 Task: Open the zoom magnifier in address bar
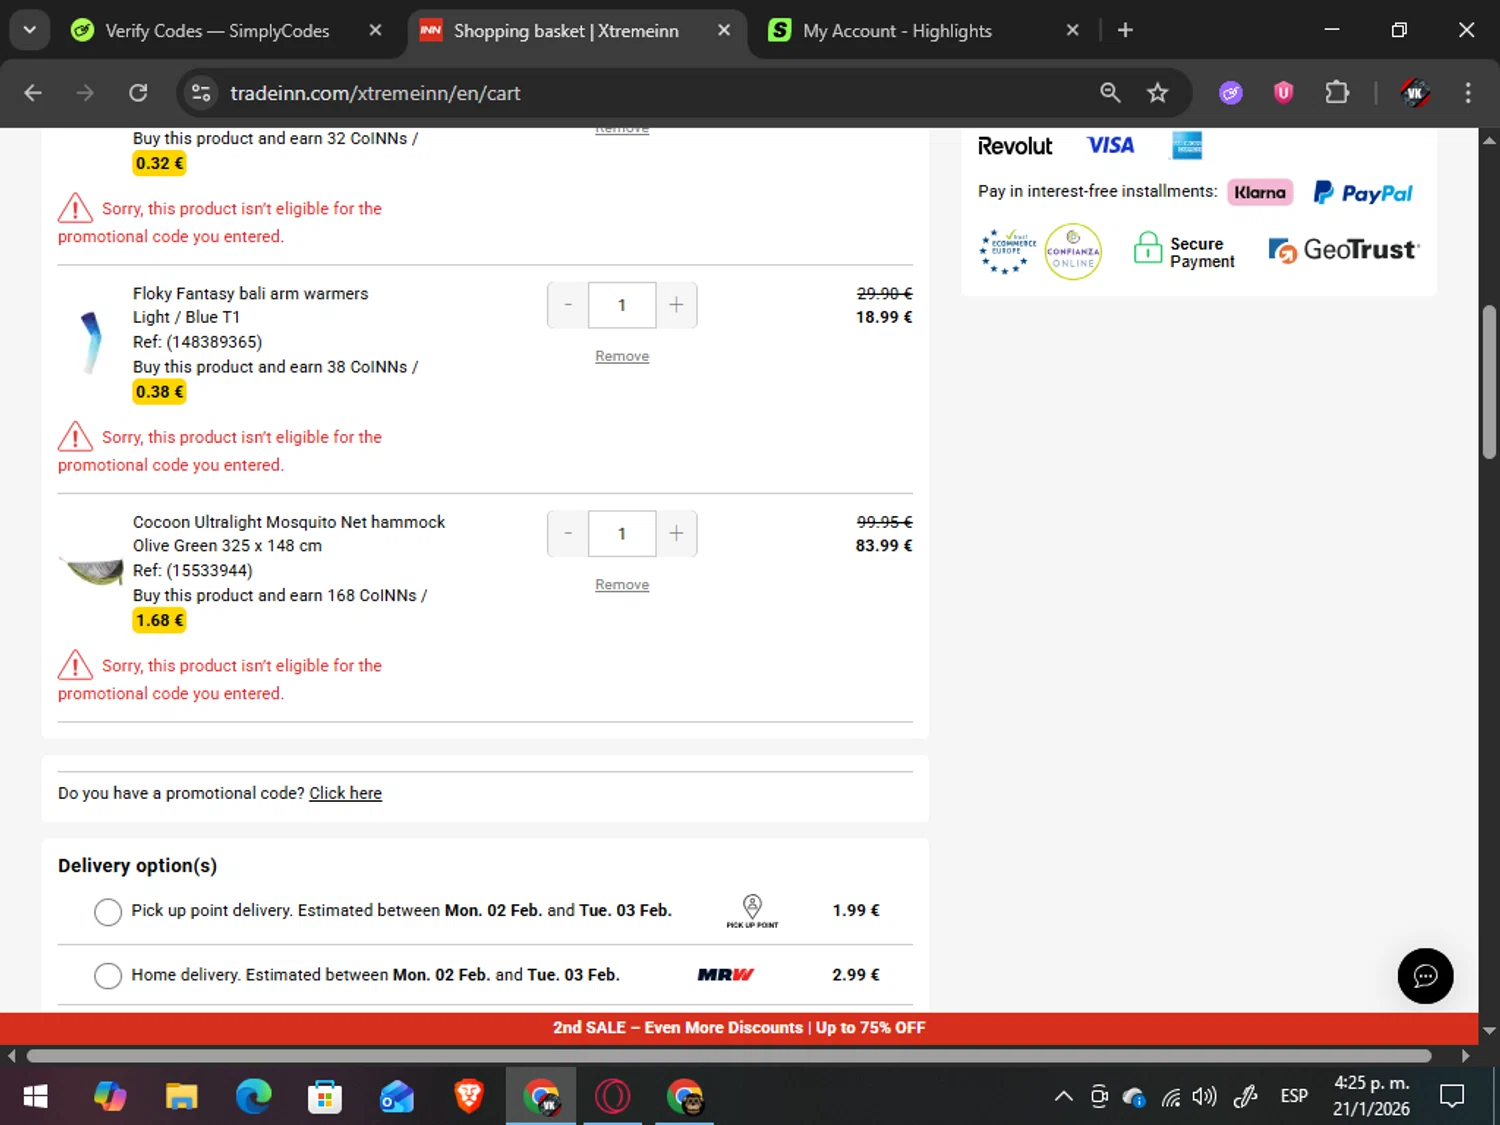(x=1110, y=93)
